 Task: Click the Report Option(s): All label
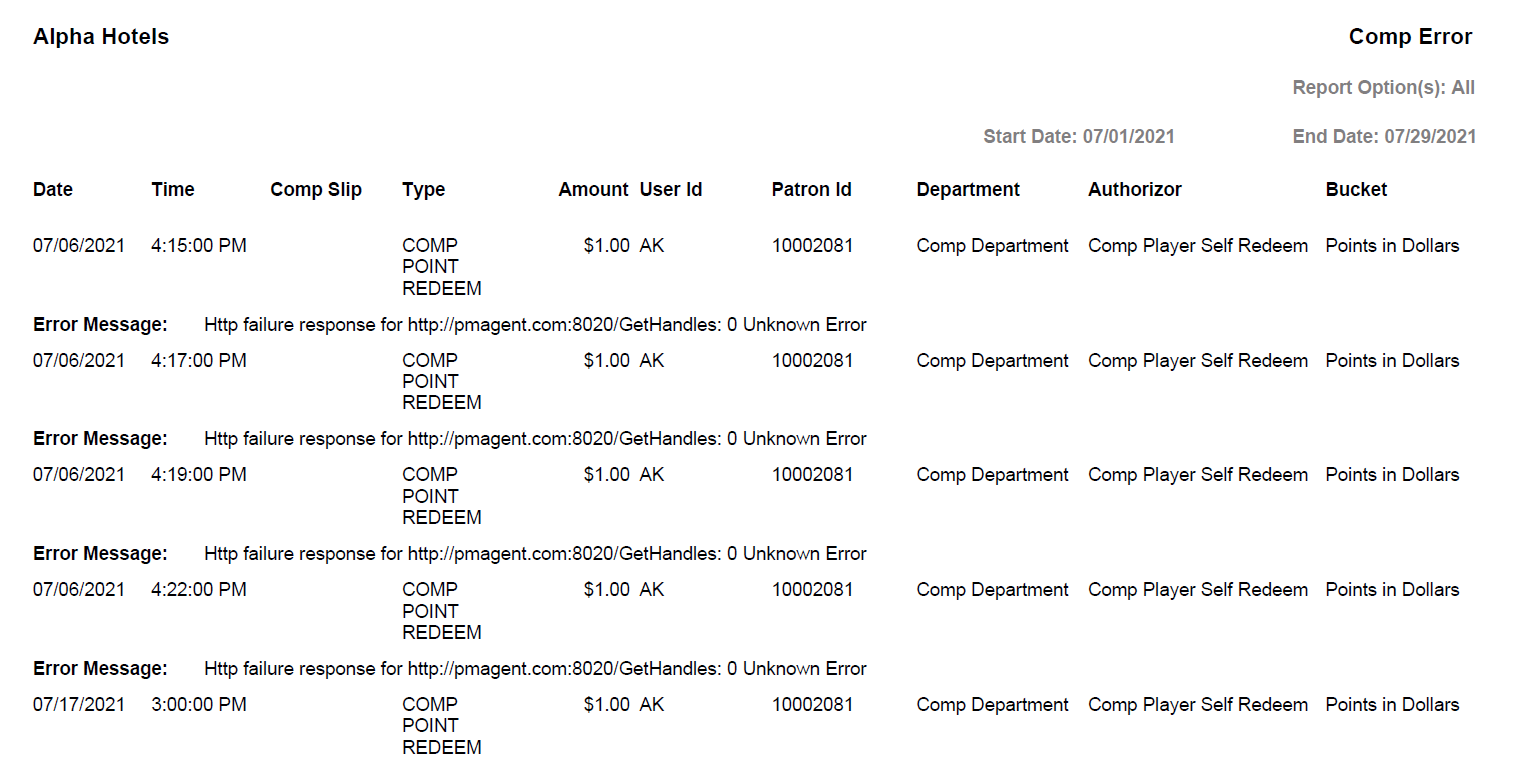click(1383, 88)
